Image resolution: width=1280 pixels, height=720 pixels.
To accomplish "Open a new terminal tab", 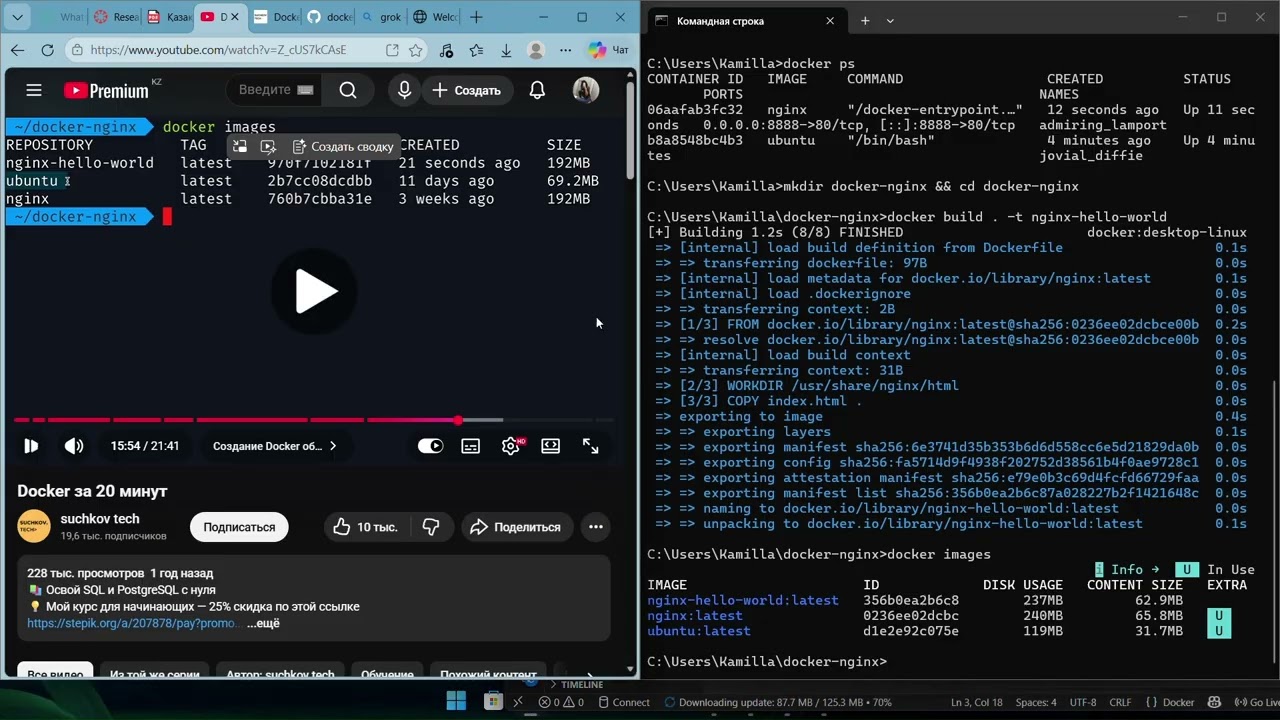I will tap(865, 20).
